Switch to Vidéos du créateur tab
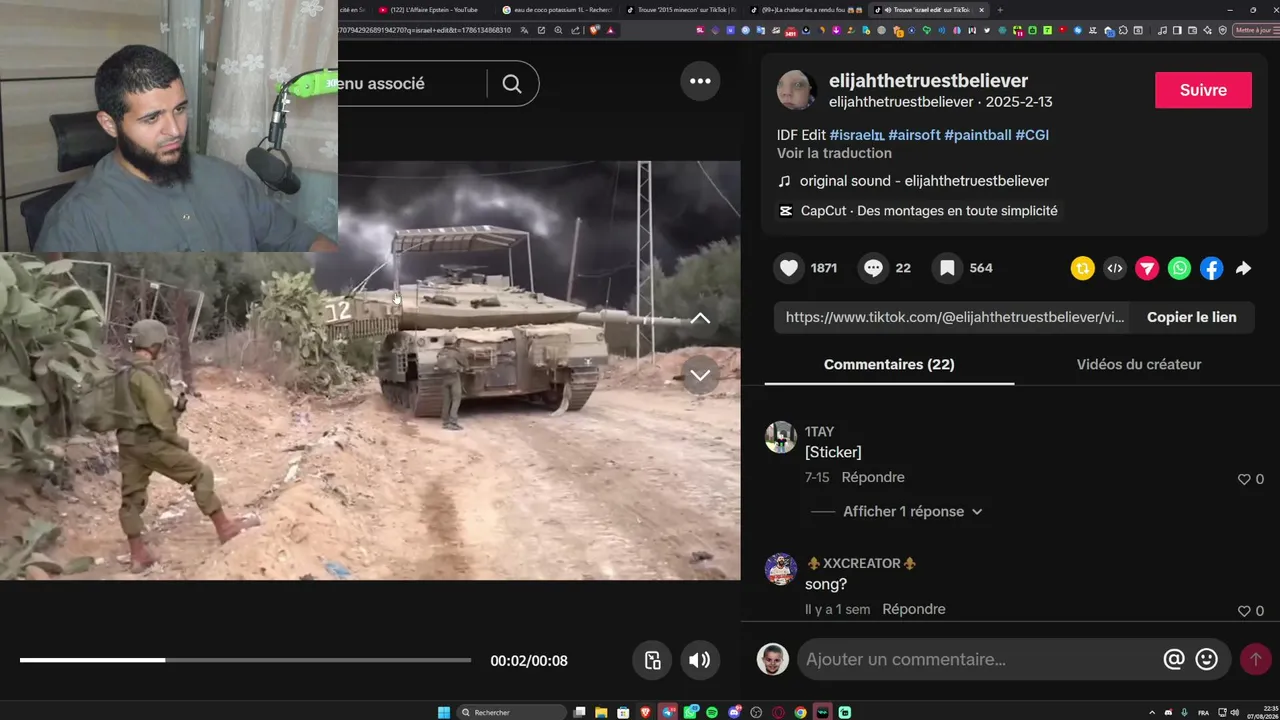Image resolution: width=1280 pixels, height=720 pixels. coord(1139,364)
